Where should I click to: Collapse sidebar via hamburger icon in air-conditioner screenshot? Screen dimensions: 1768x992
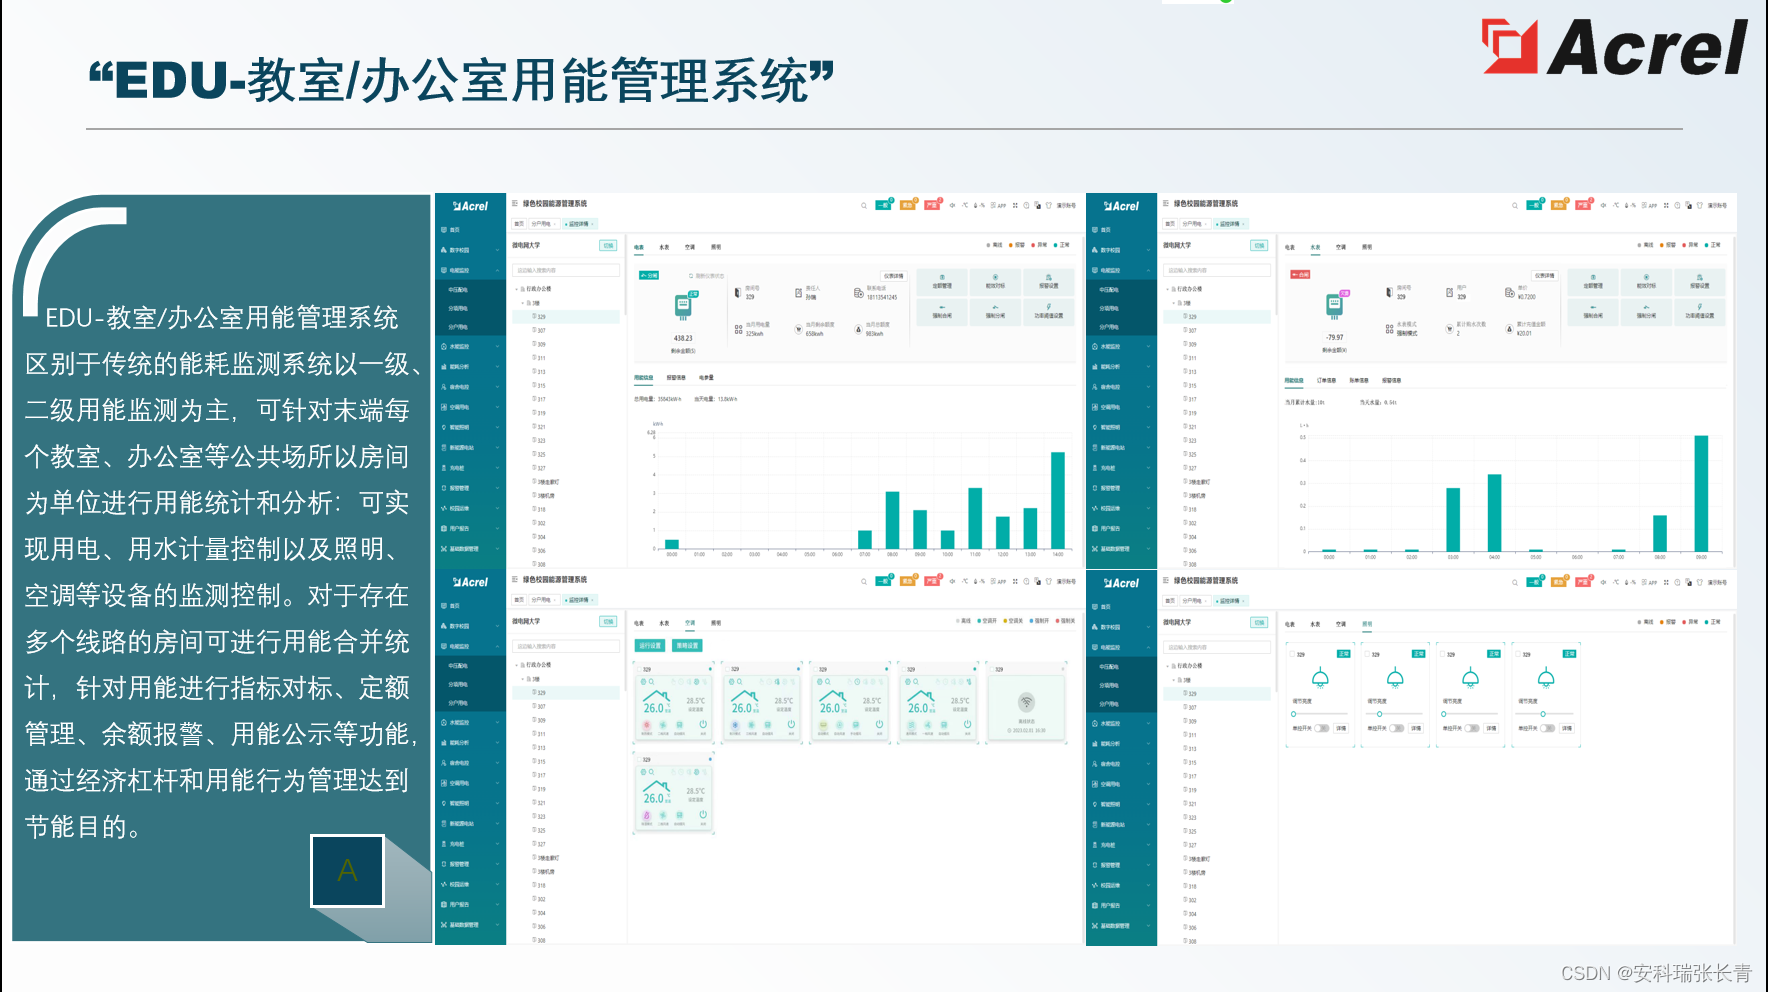pyautogui.click(x=515, y=579)
